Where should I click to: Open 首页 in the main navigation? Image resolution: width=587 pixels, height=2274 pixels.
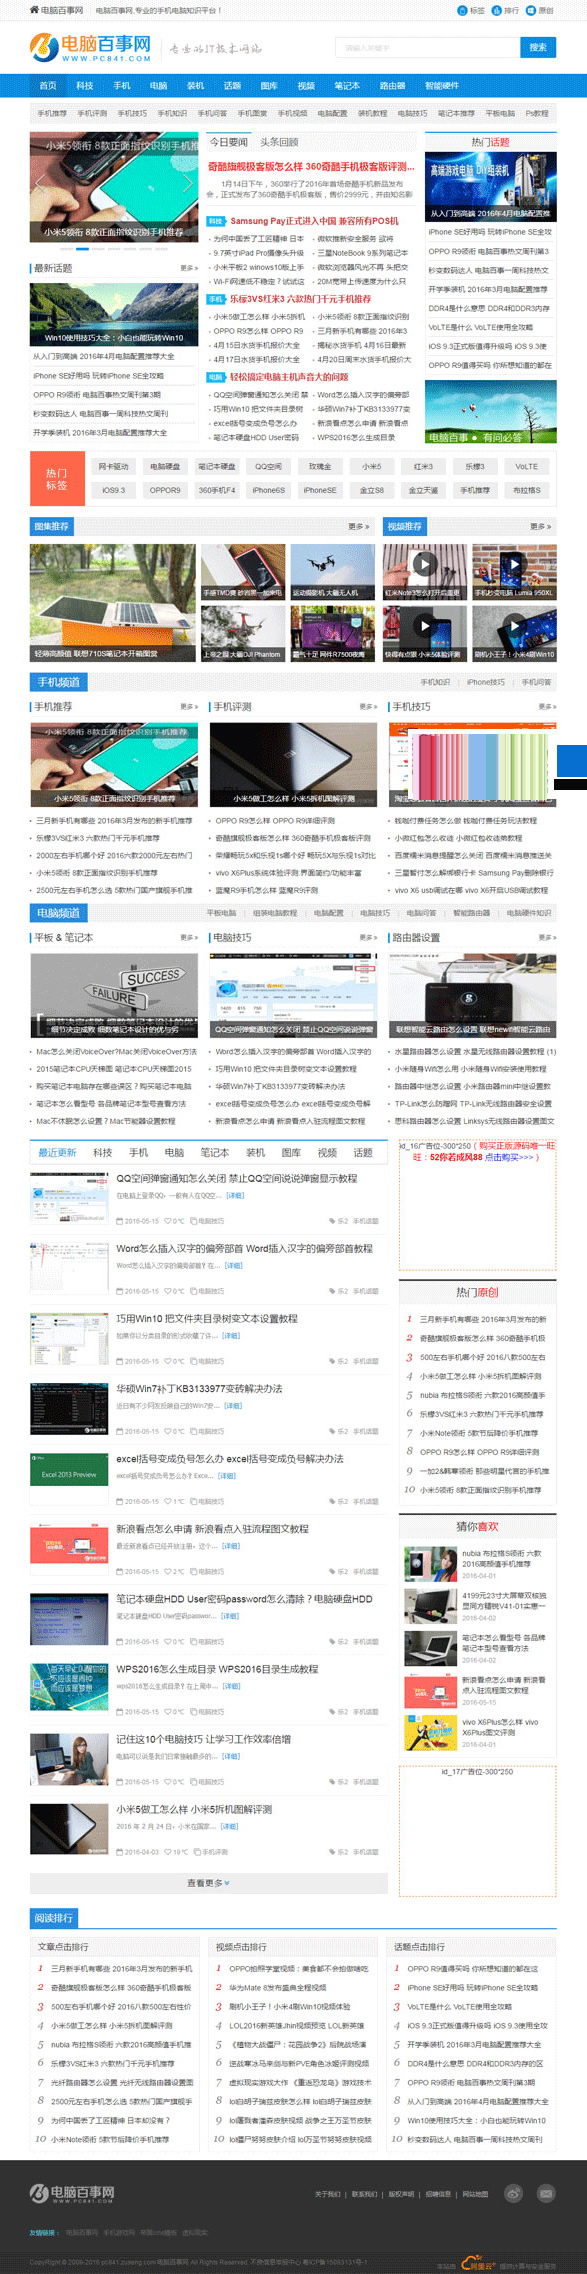point(47,86)
